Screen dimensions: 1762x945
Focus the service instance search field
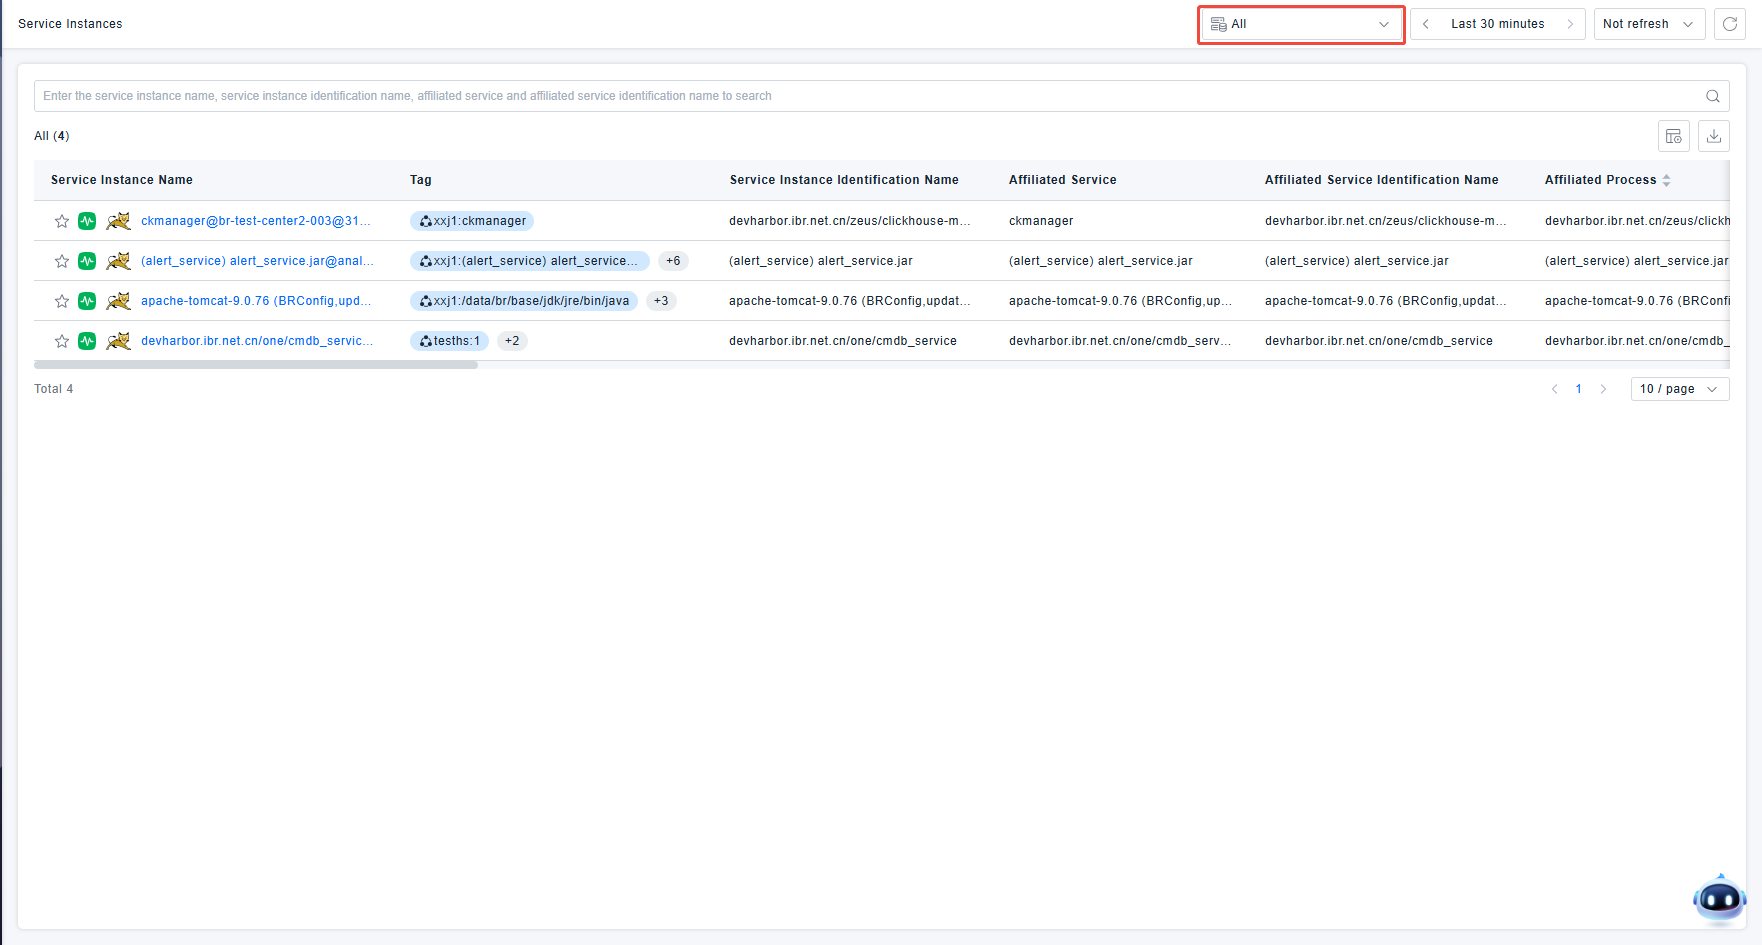click(860, 96)
